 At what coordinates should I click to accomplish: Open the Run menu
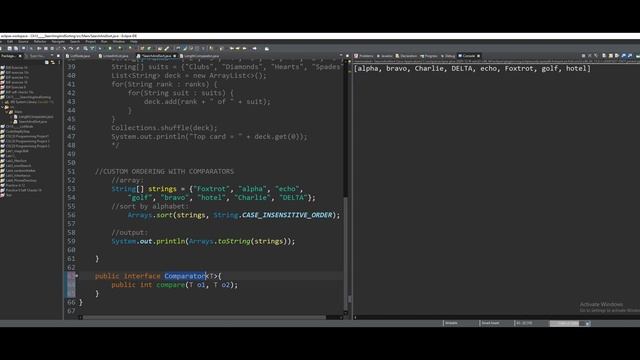tap(104, 42)
